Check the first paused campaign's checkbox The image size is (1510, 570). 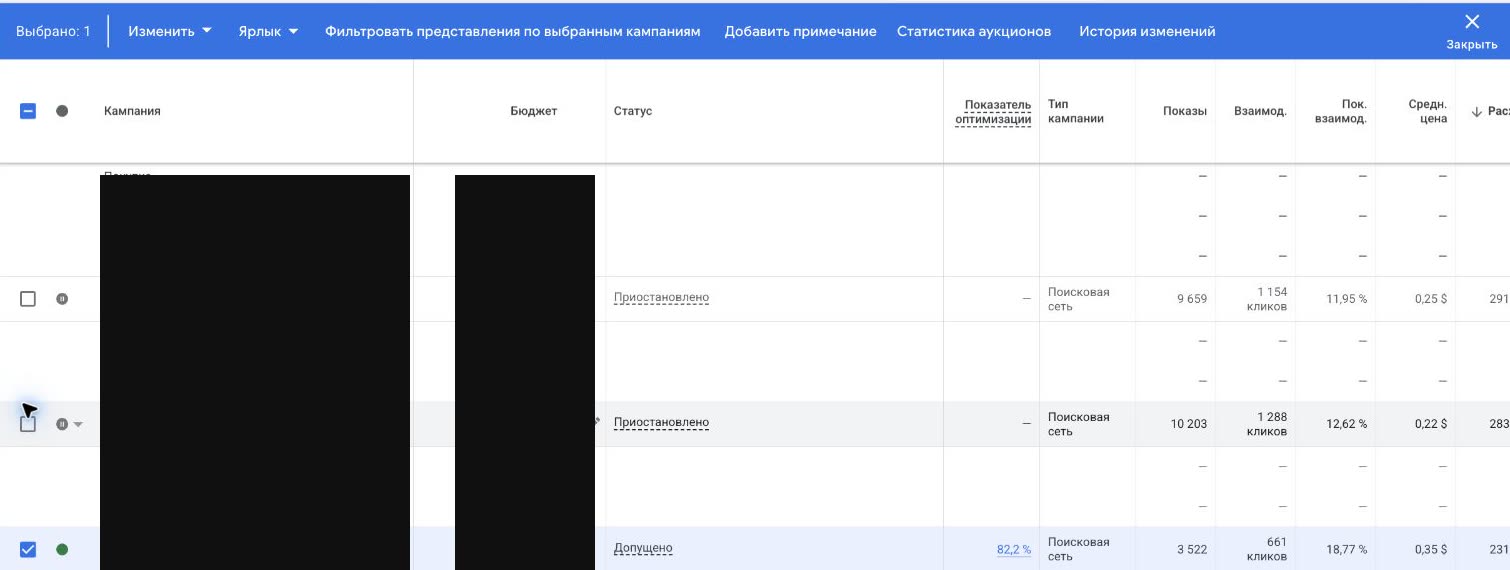28,298
